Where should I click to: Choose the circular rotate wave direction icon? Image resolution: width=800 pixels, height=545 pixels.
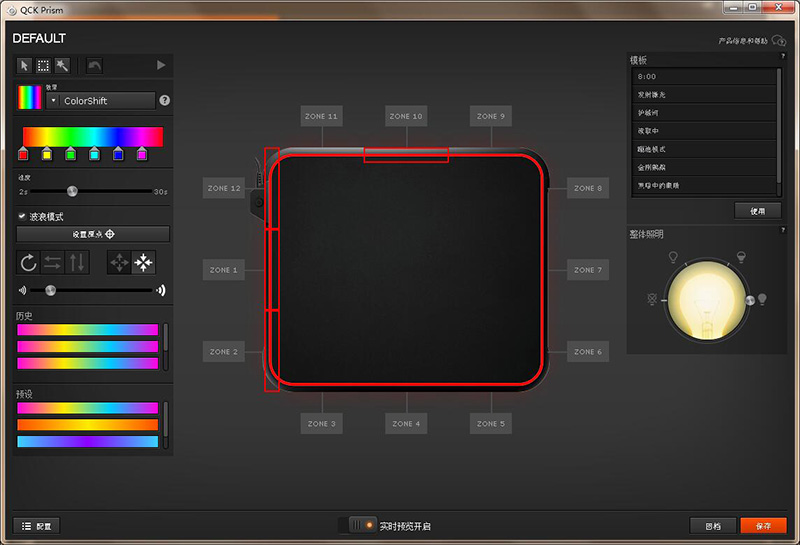pos(29,263)
